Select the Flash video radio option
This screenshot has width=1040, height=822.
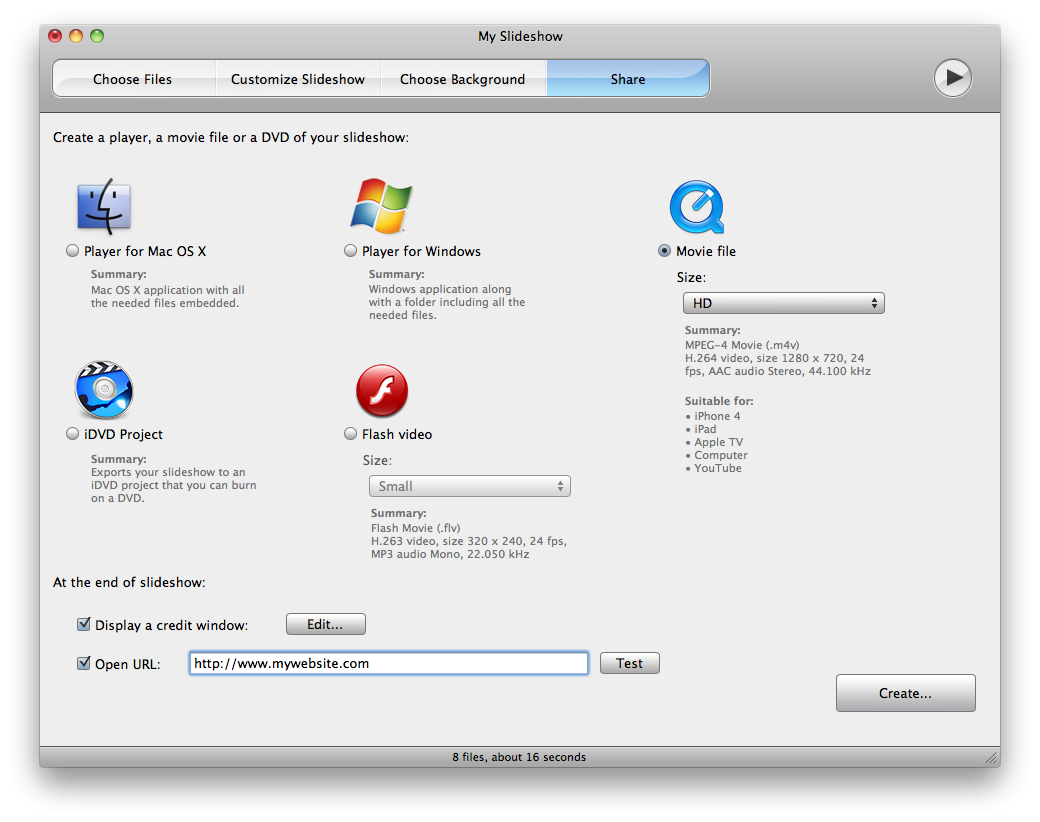tap(351, 434)
